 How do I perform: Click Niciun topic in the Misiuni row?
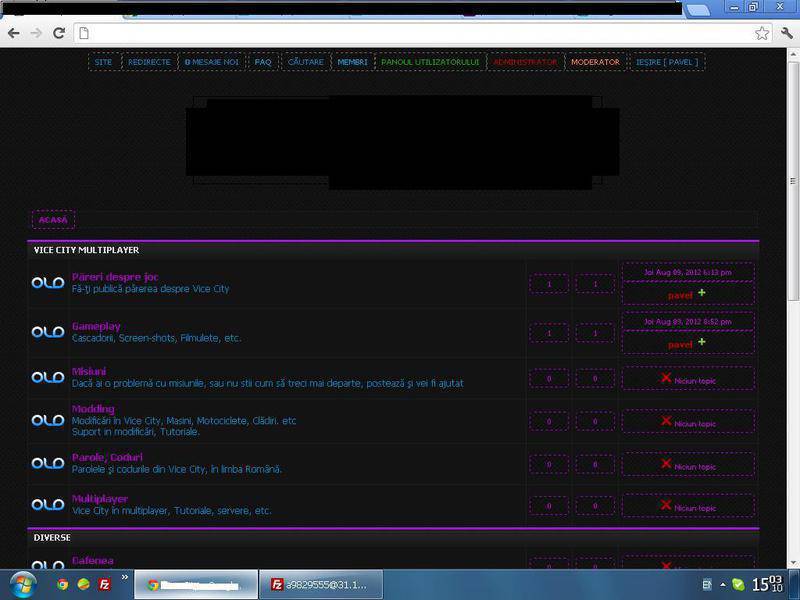(695, 381)
